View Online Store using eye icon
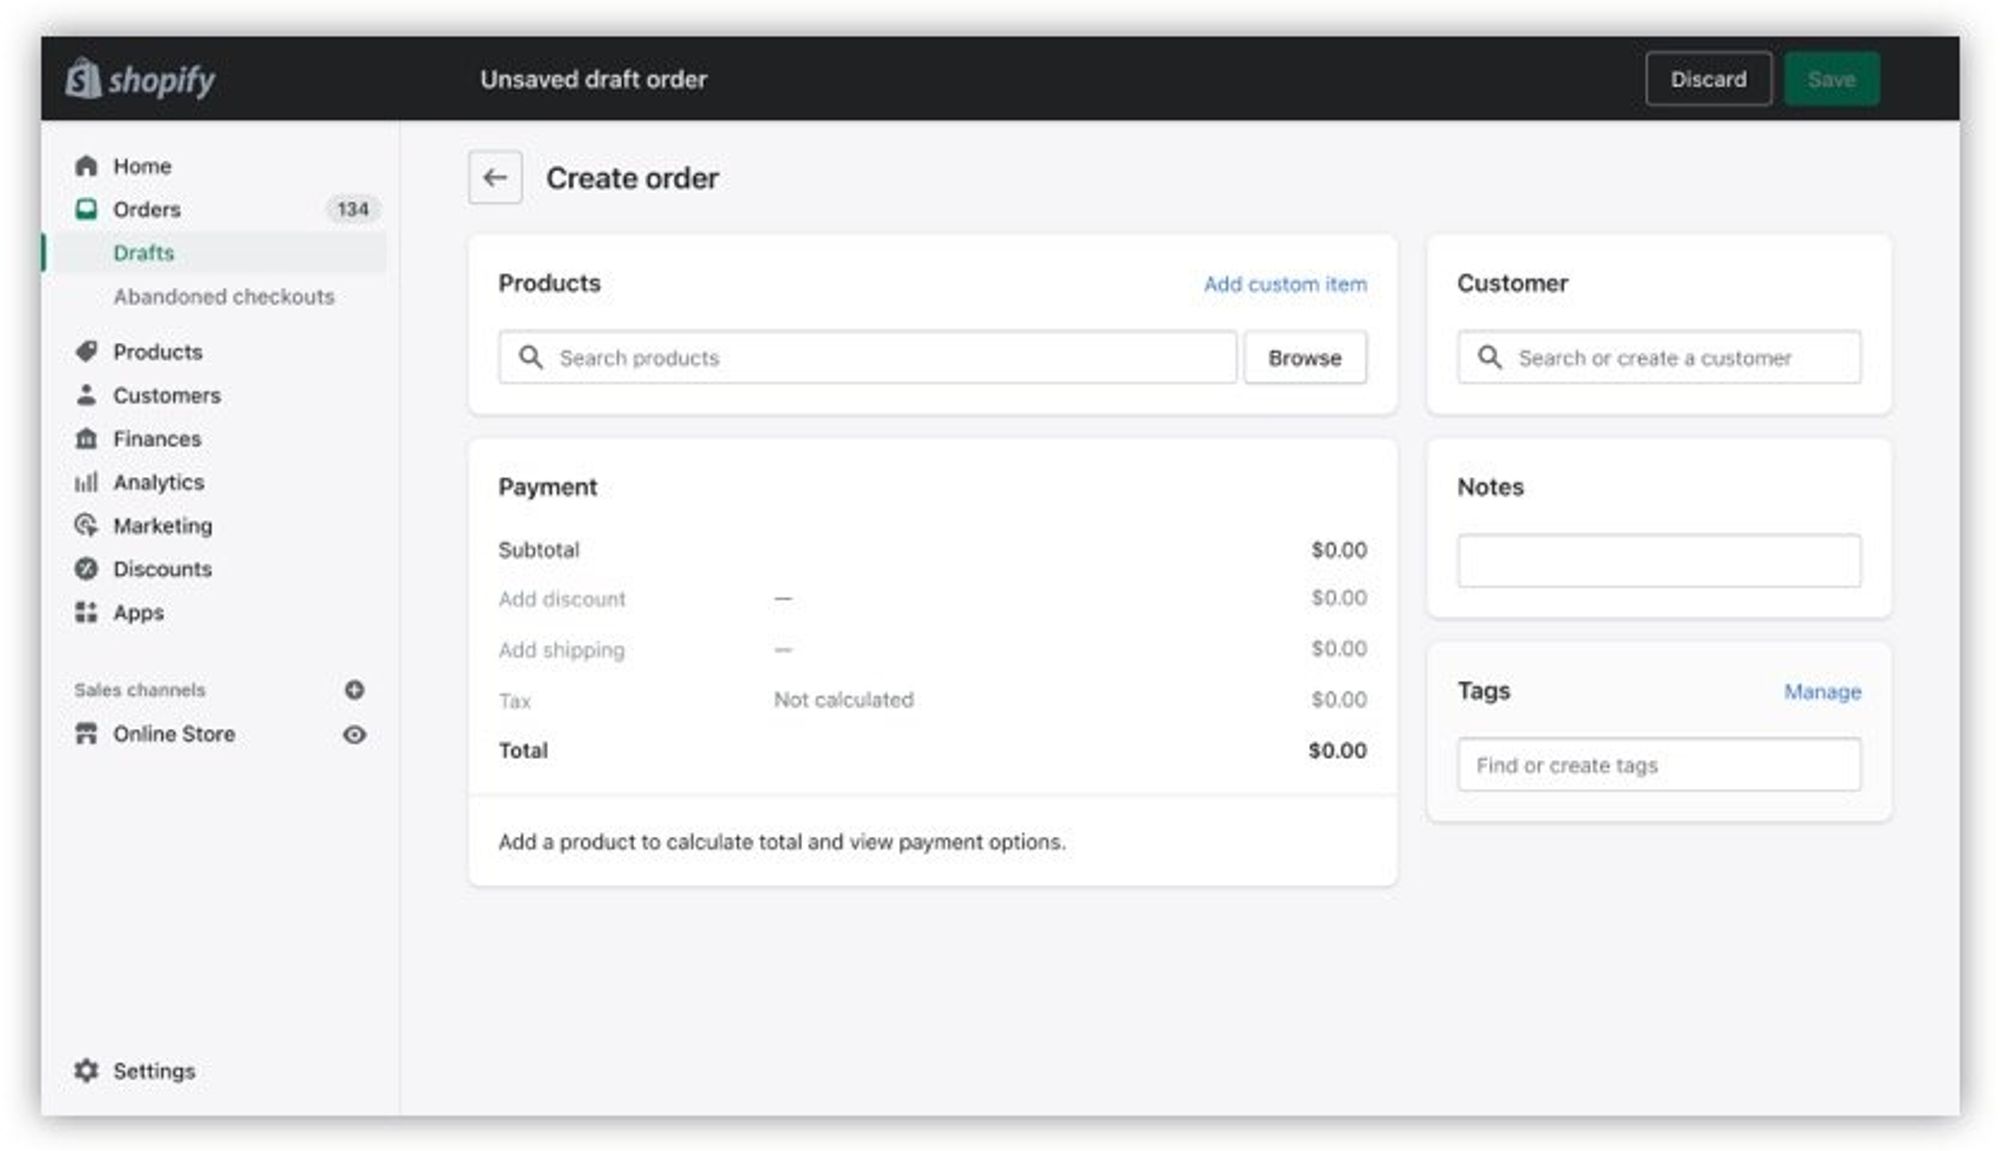Viewport: 2000px width, 1151px height. tap(354, 735)
